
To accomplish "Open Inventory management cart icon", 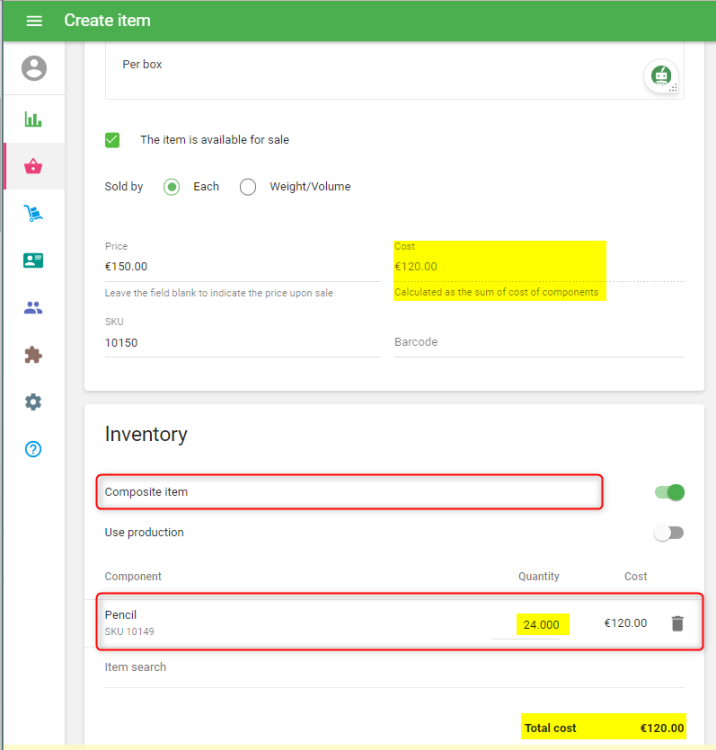I will pyautogui.click(x=34, y=214).
